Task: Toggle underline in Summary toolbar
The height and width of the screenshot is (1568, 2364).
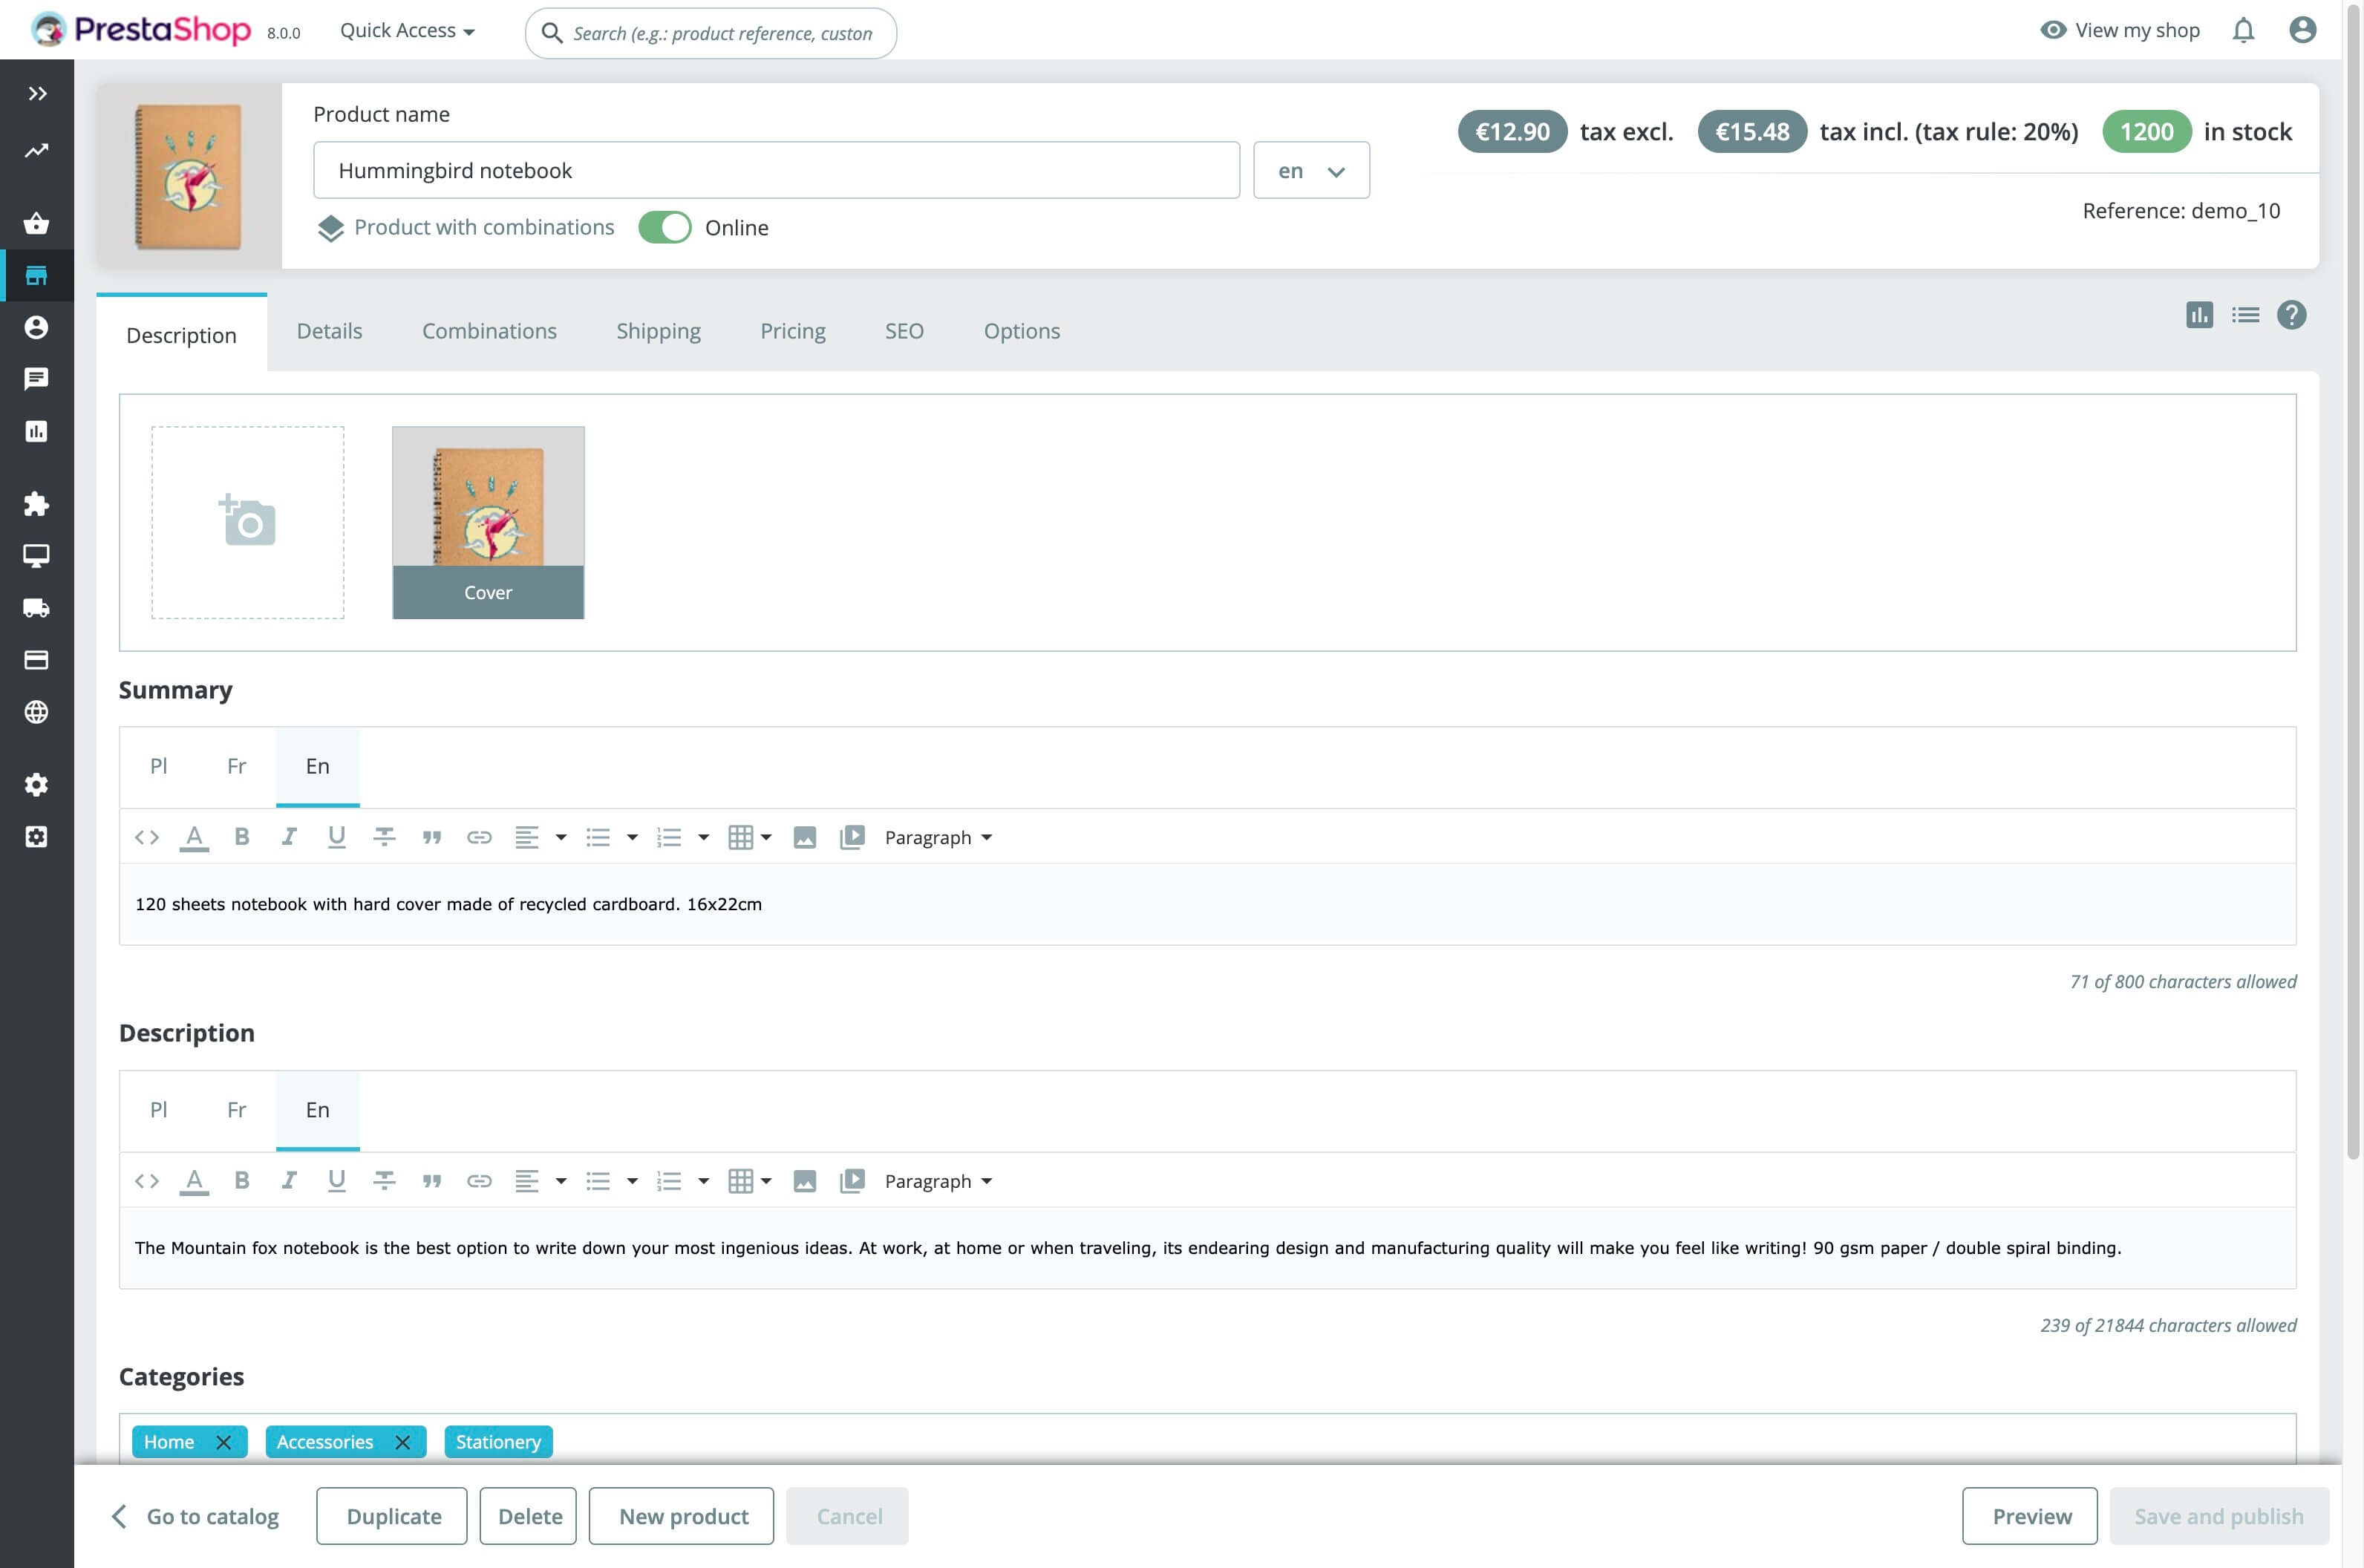Action: point(337,837)
